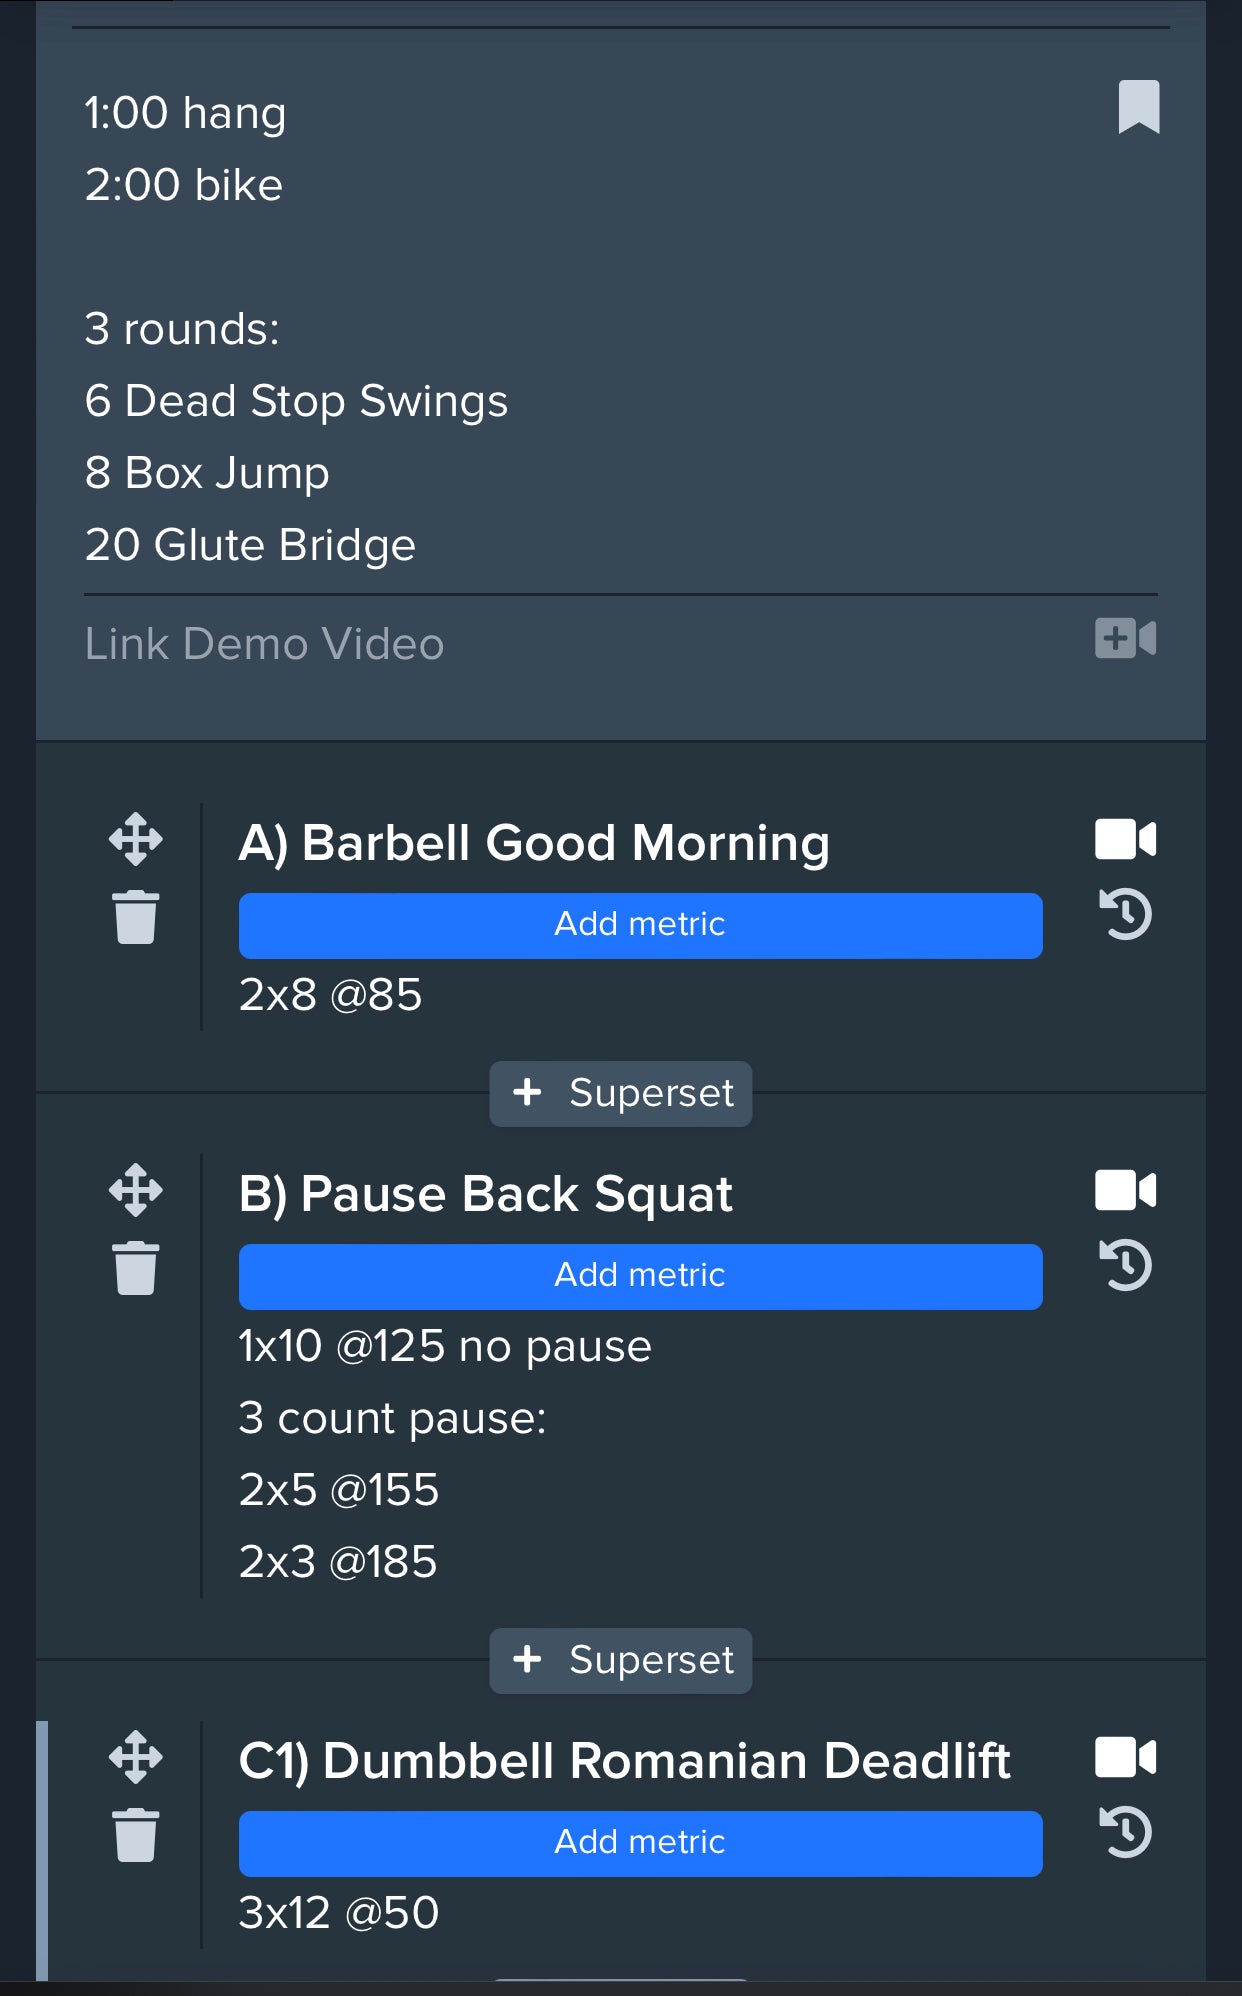This screenshot has width=1242, height=1996.
Task: Delete the Dumbbell Romanian Deadlift exercise
Action: [136, 1835]
